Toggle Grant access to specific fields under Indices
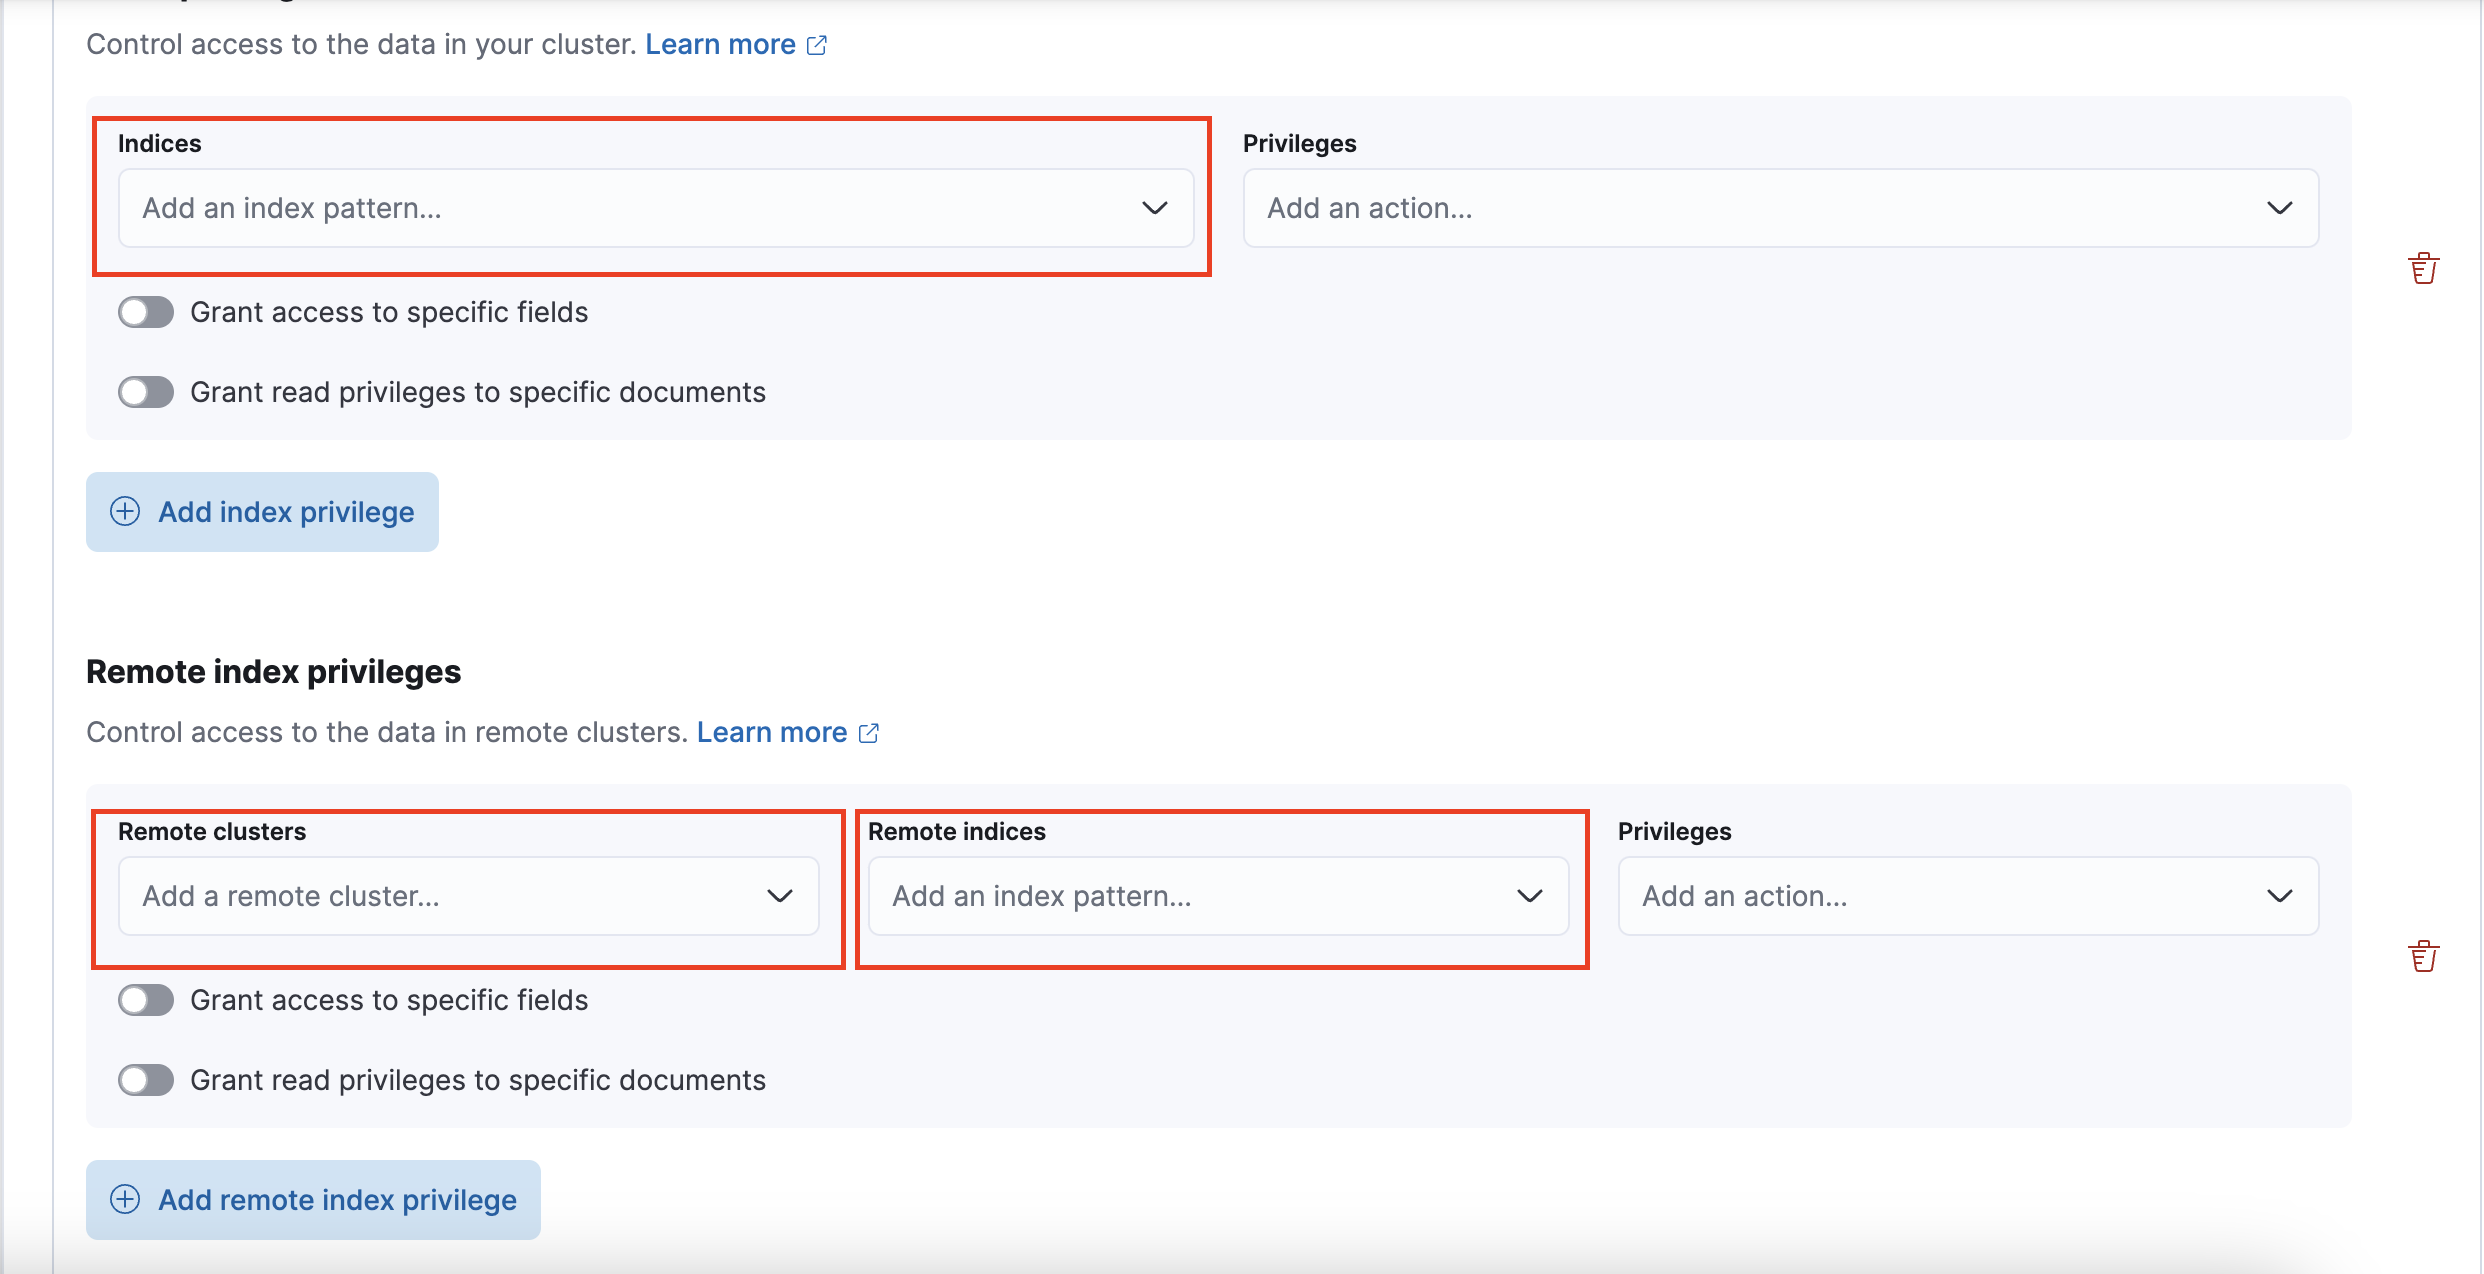 point(146,312)
